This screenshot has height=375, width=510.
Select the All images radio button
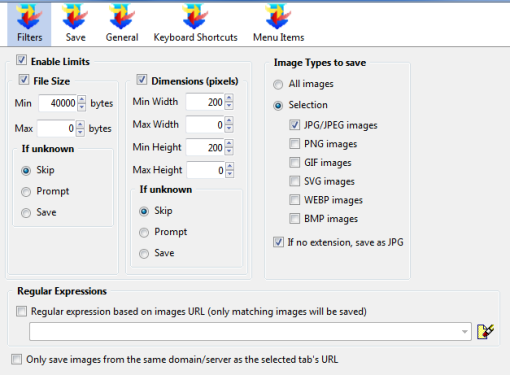tap(278, 84)
